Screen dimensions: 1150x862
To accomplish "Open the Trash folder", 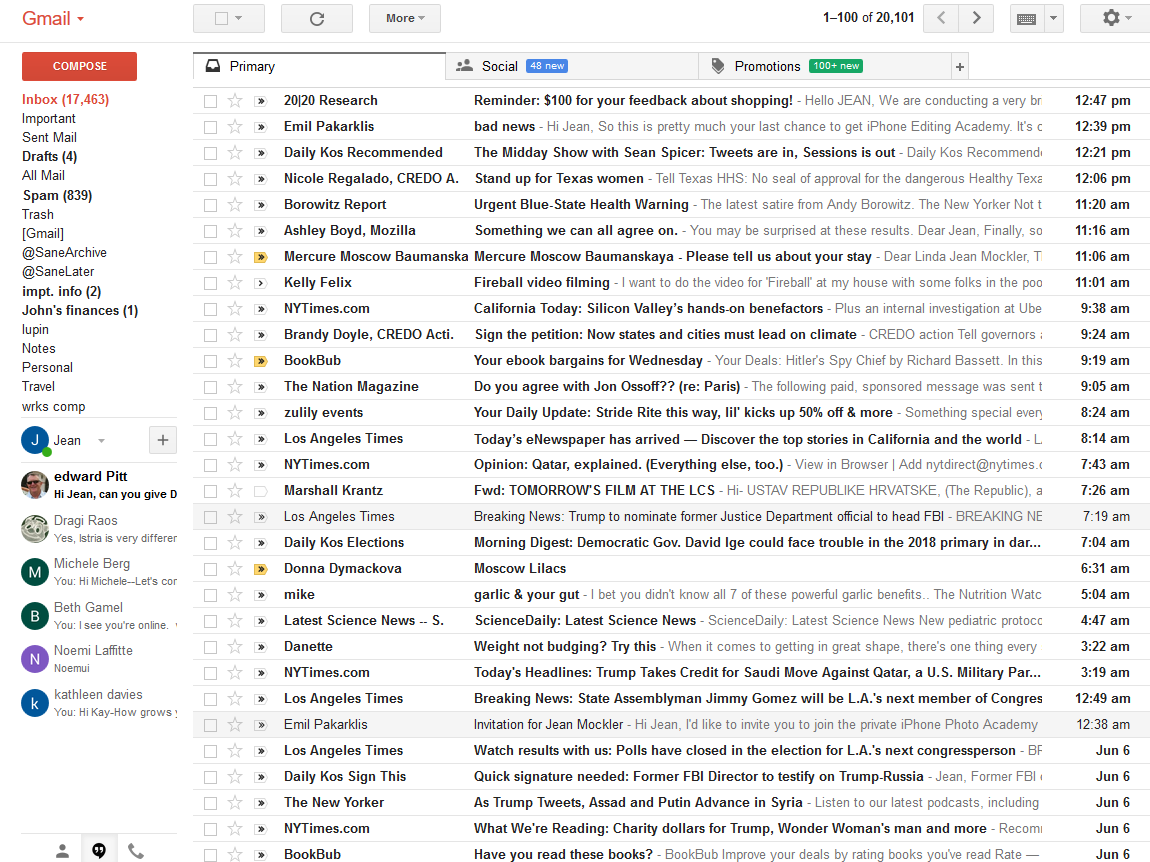I will (37, 214).
